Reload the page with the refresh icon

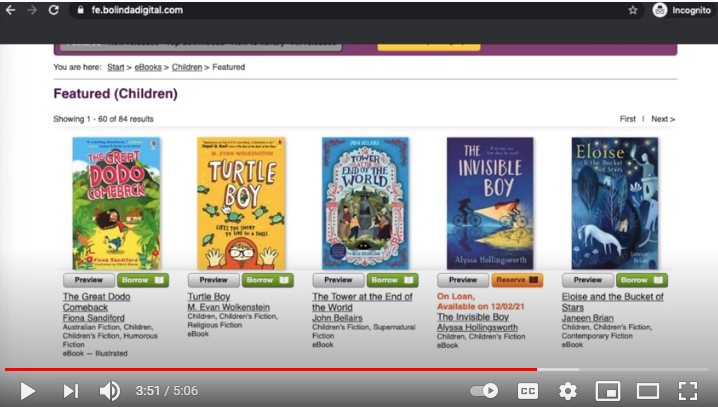pos(54,10)
